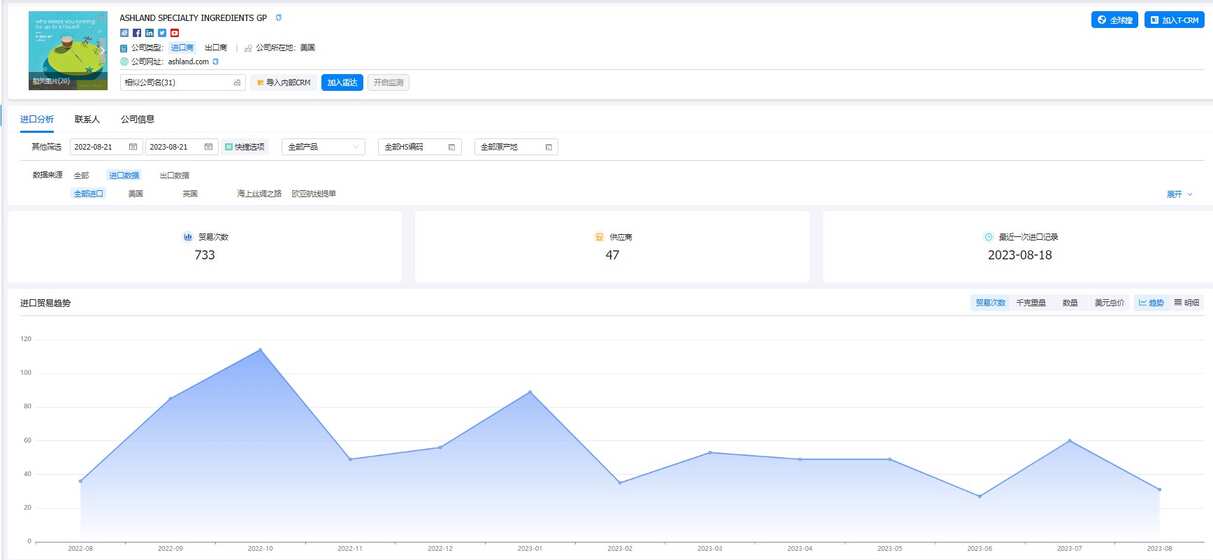This screenshot has width=1213, height=560.
Task: Choose 海上丝绸之路 data option
Action: pos(259,194)
